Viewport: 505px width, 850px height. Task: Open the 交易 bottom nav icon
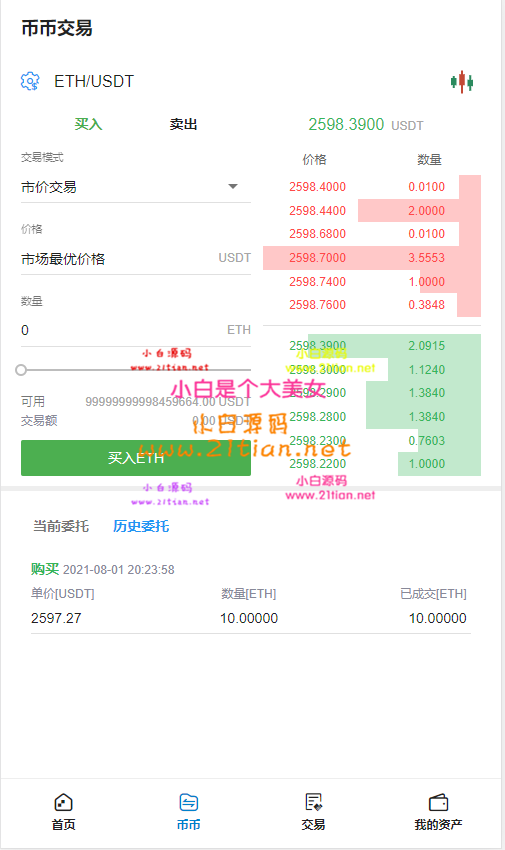coord(313,802)
